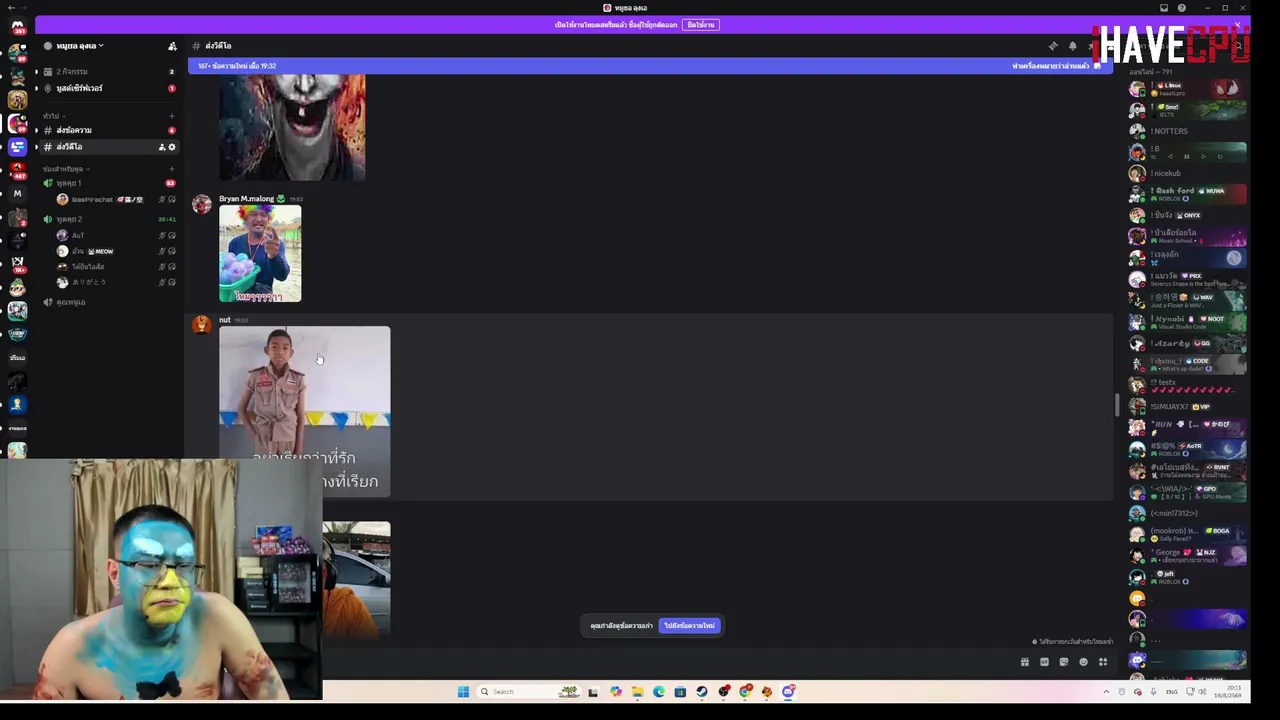Create invite for the ส่งวิดีโอ channel

[x=162, y=147]
